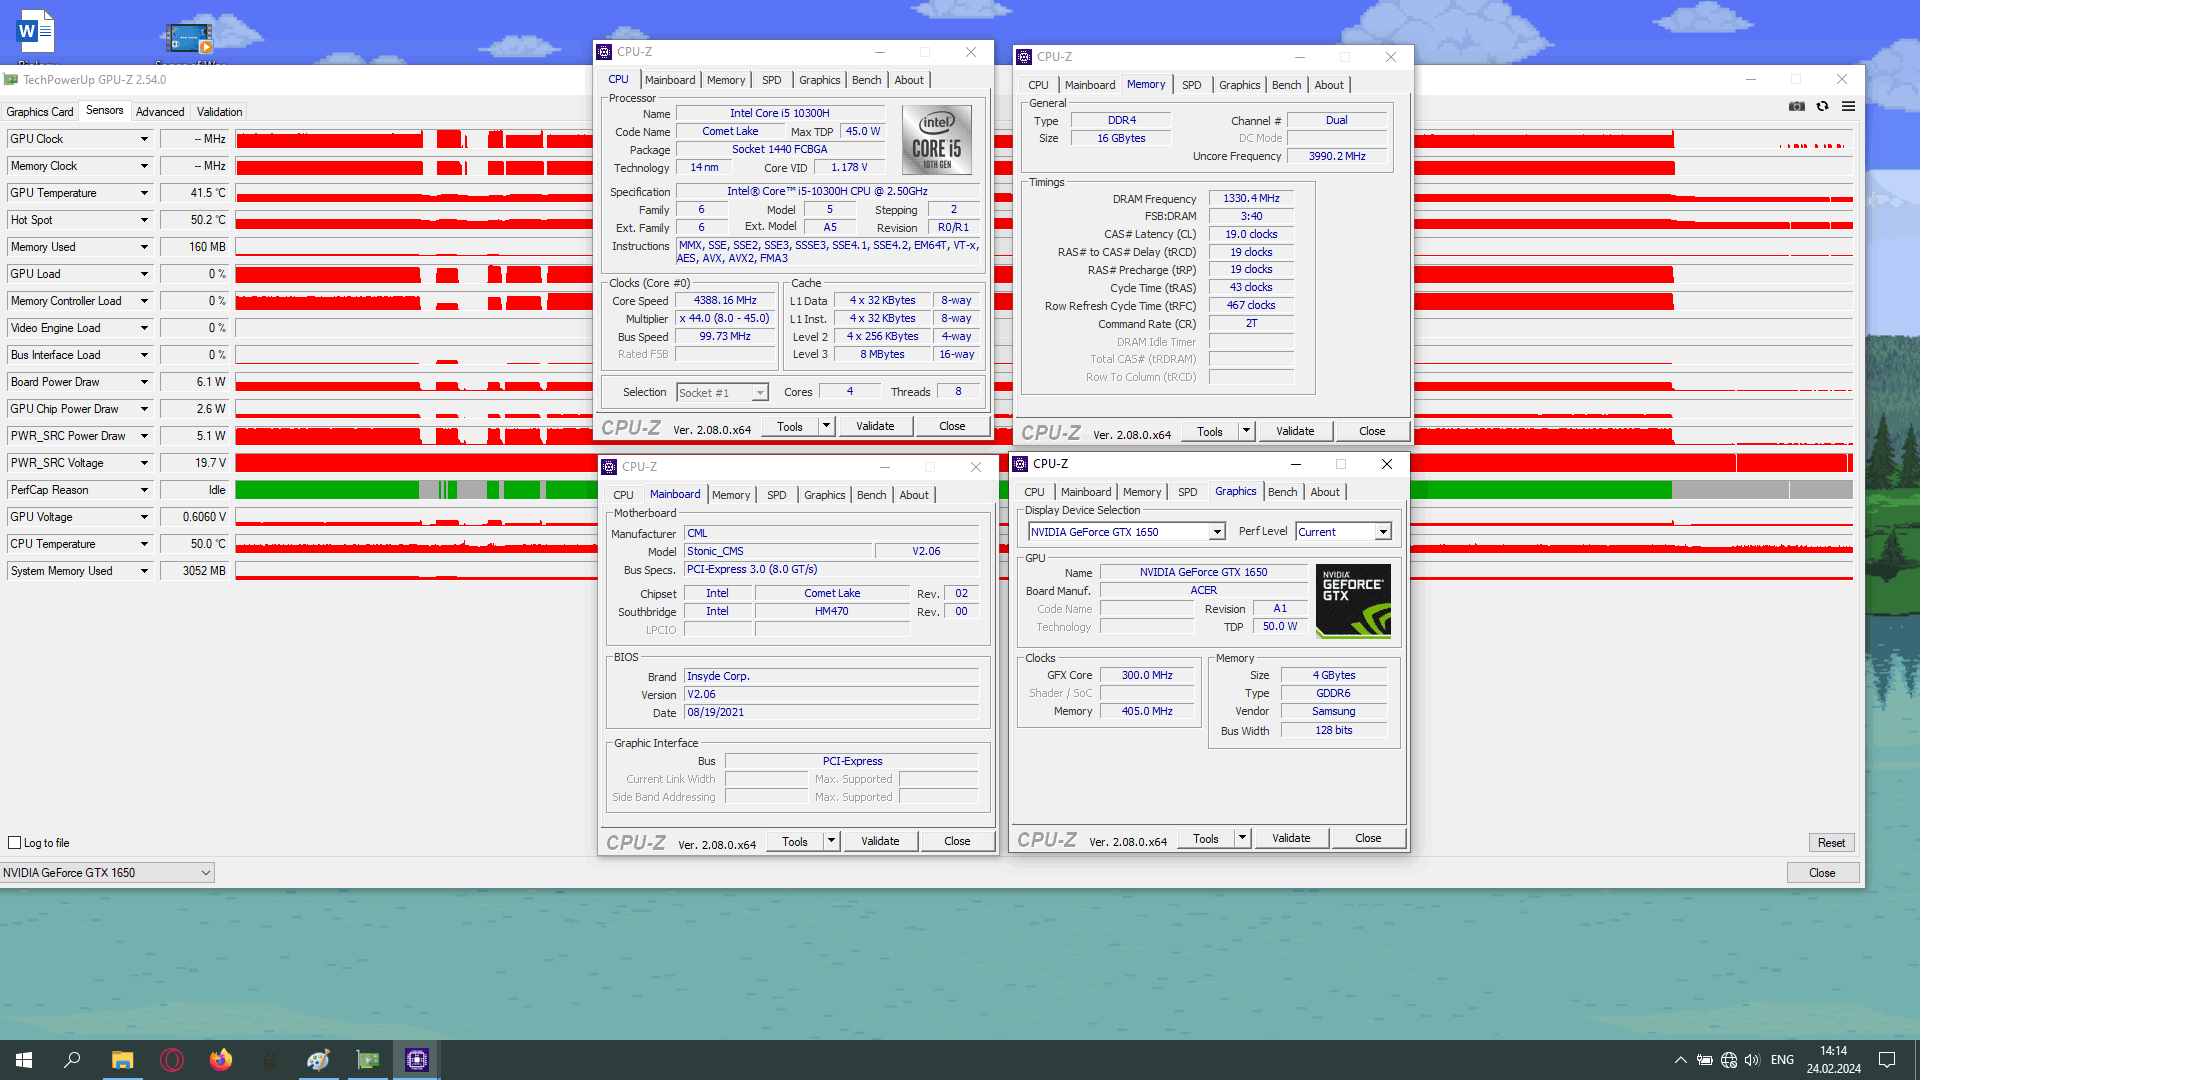Open GPU Clock sensor dropdown

click(x=144, y=139)
